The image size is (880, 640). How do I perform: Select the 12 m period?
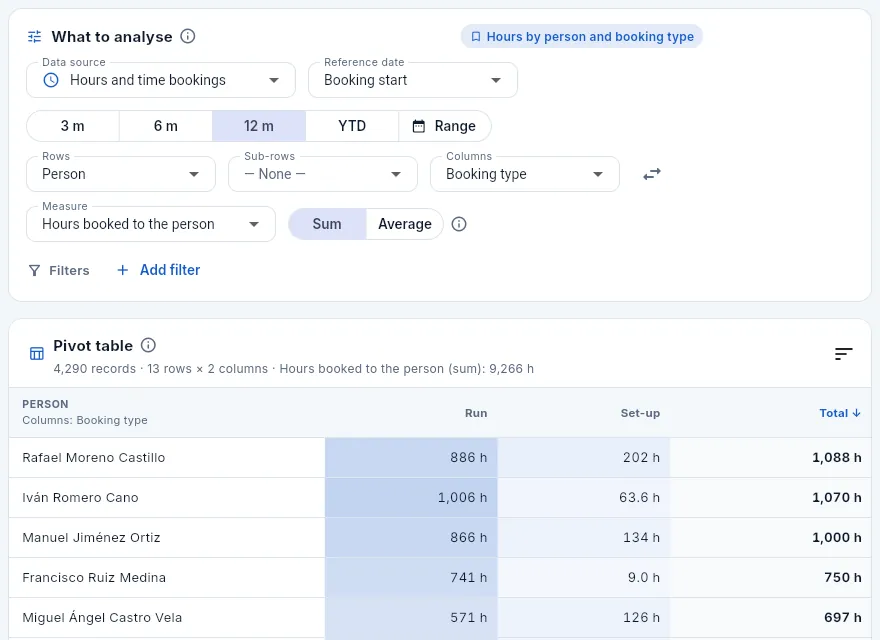click(x=259, y=126)
